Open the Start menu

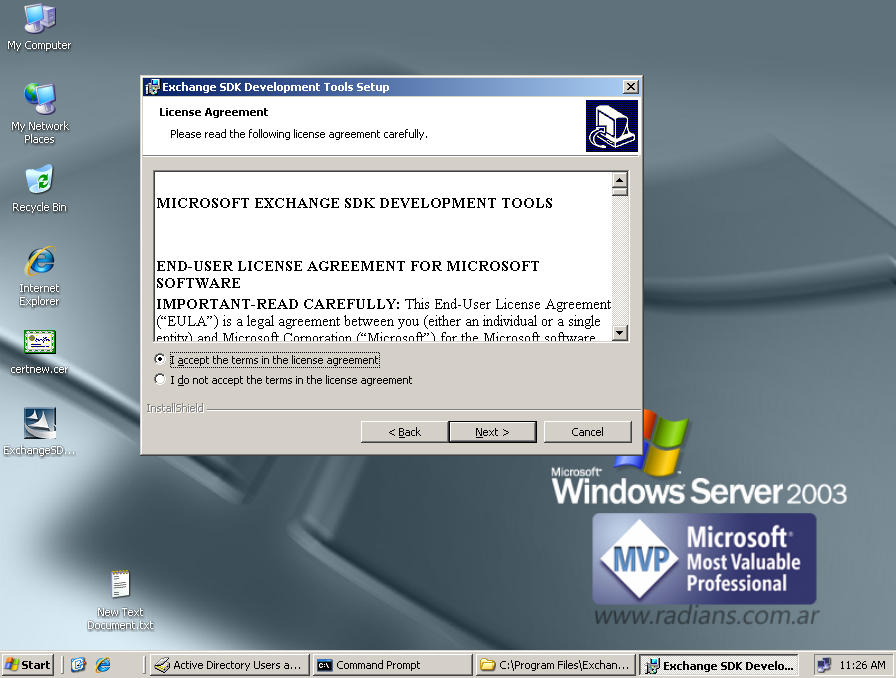(28, 665)
